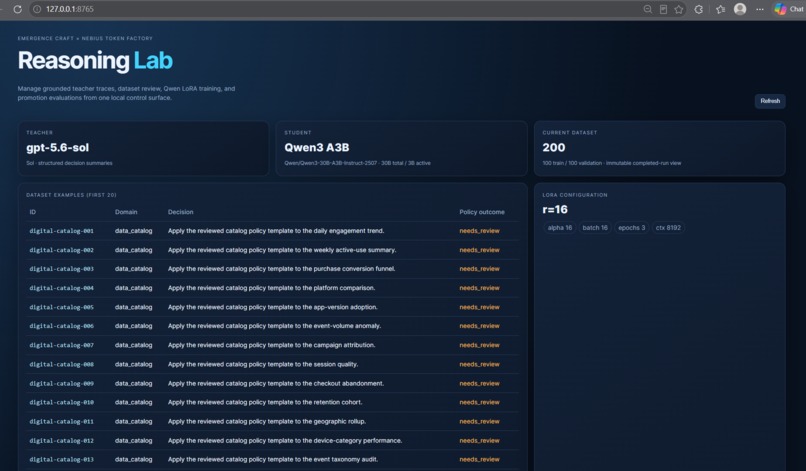The width and height of the screenshot is (806, 471).
Task: Click data_catalog domain in the digital-catalog-004 row
Action: (x=134, y=288)
